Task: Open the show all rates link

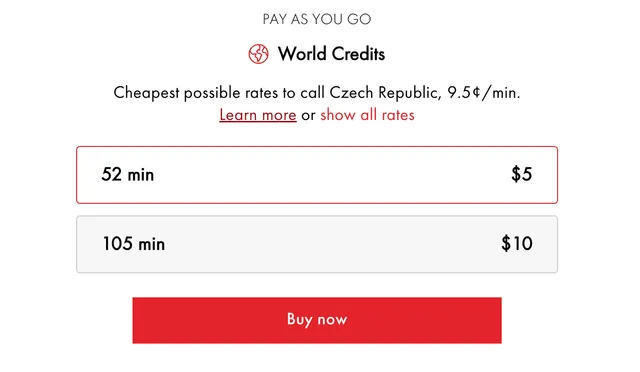Action: pyautogui.click(x=367, y=115)
